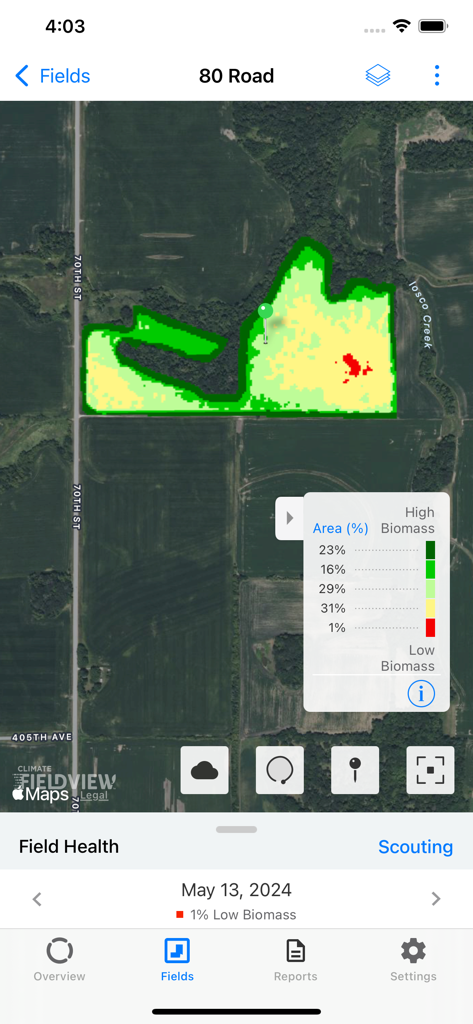Select the light green 29% swatch
Screen dimensions: 473x1024
click(x=430, y=589)
